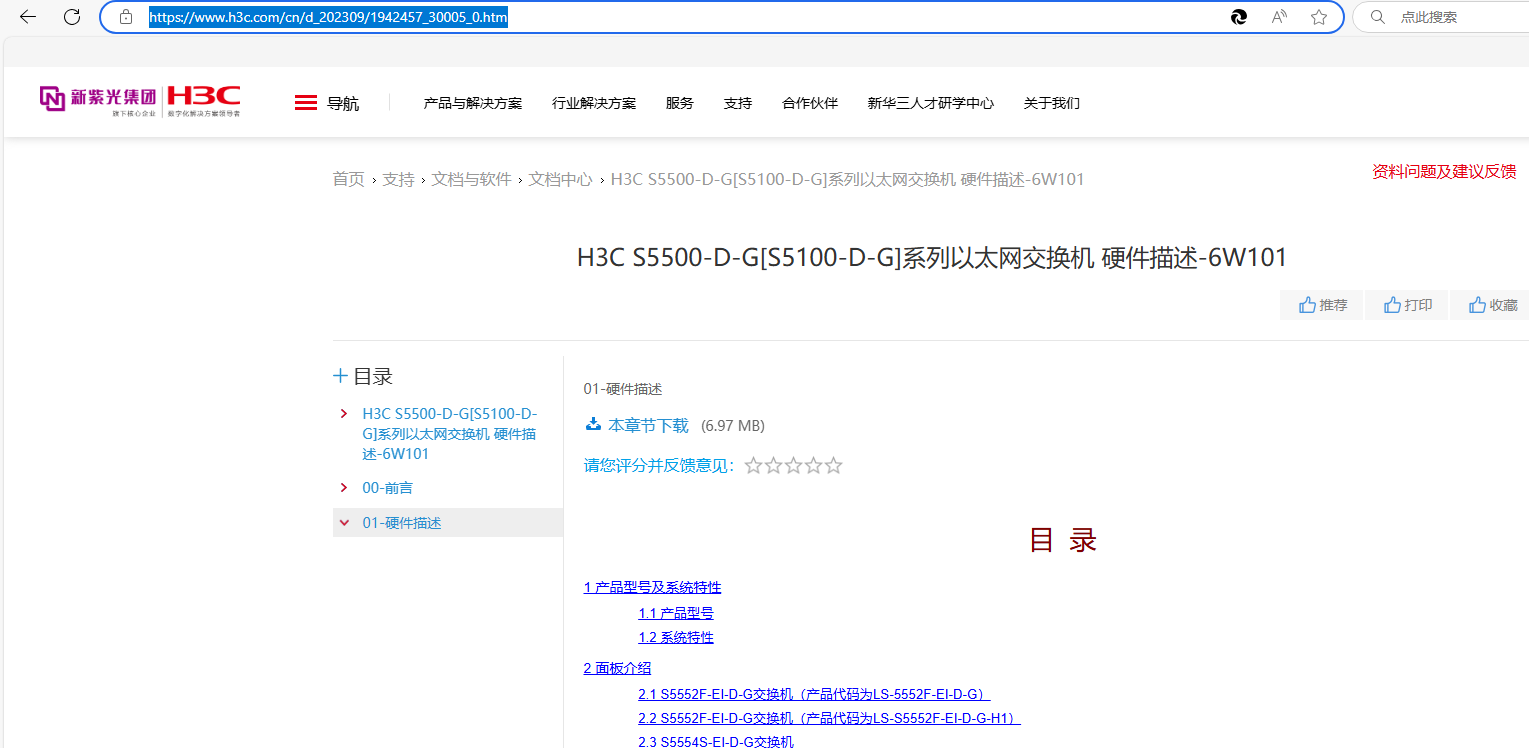View site info via the padlock icon
The width and height of the screenshot is (1529, 748).
click(126, 17)
